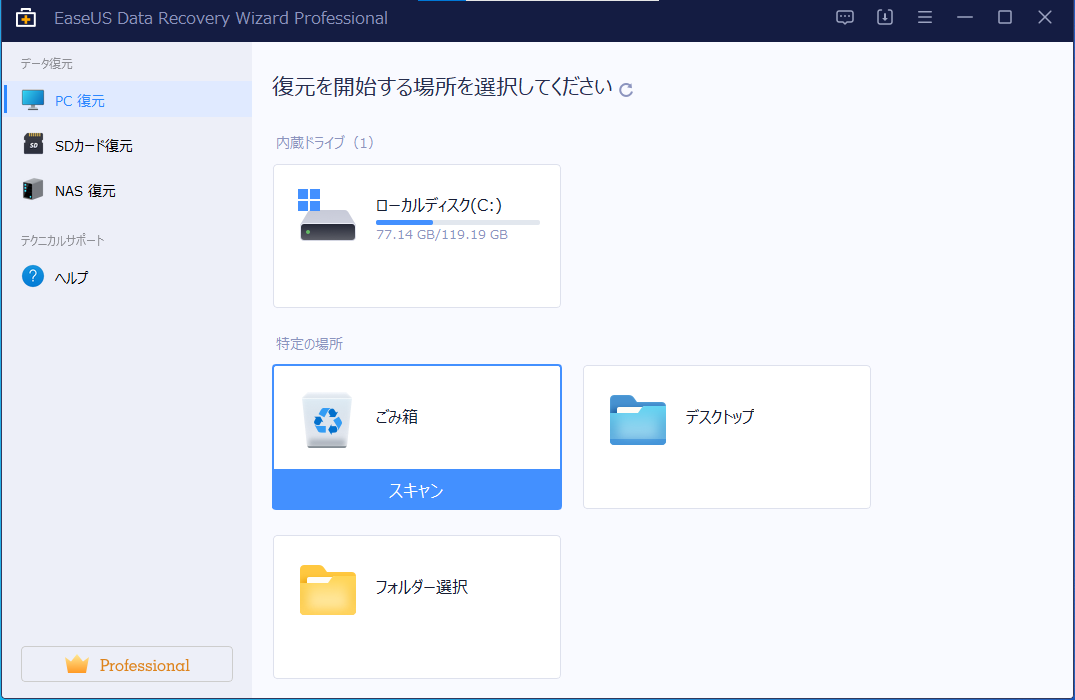Select NAS 復元 in the sidebar
This screenshot has width=1075, height=700.
128,190
